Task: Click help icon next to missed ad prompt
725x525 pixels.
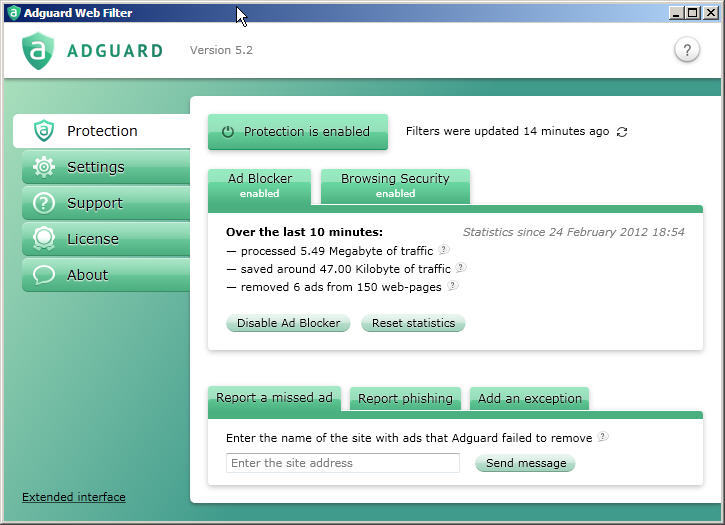Action: pyautogui.click(x=603, y=437)
